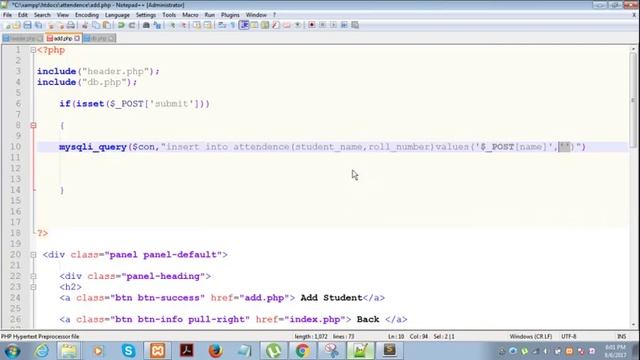Click the scroll up arrow of editor

(x=633, y=49)
